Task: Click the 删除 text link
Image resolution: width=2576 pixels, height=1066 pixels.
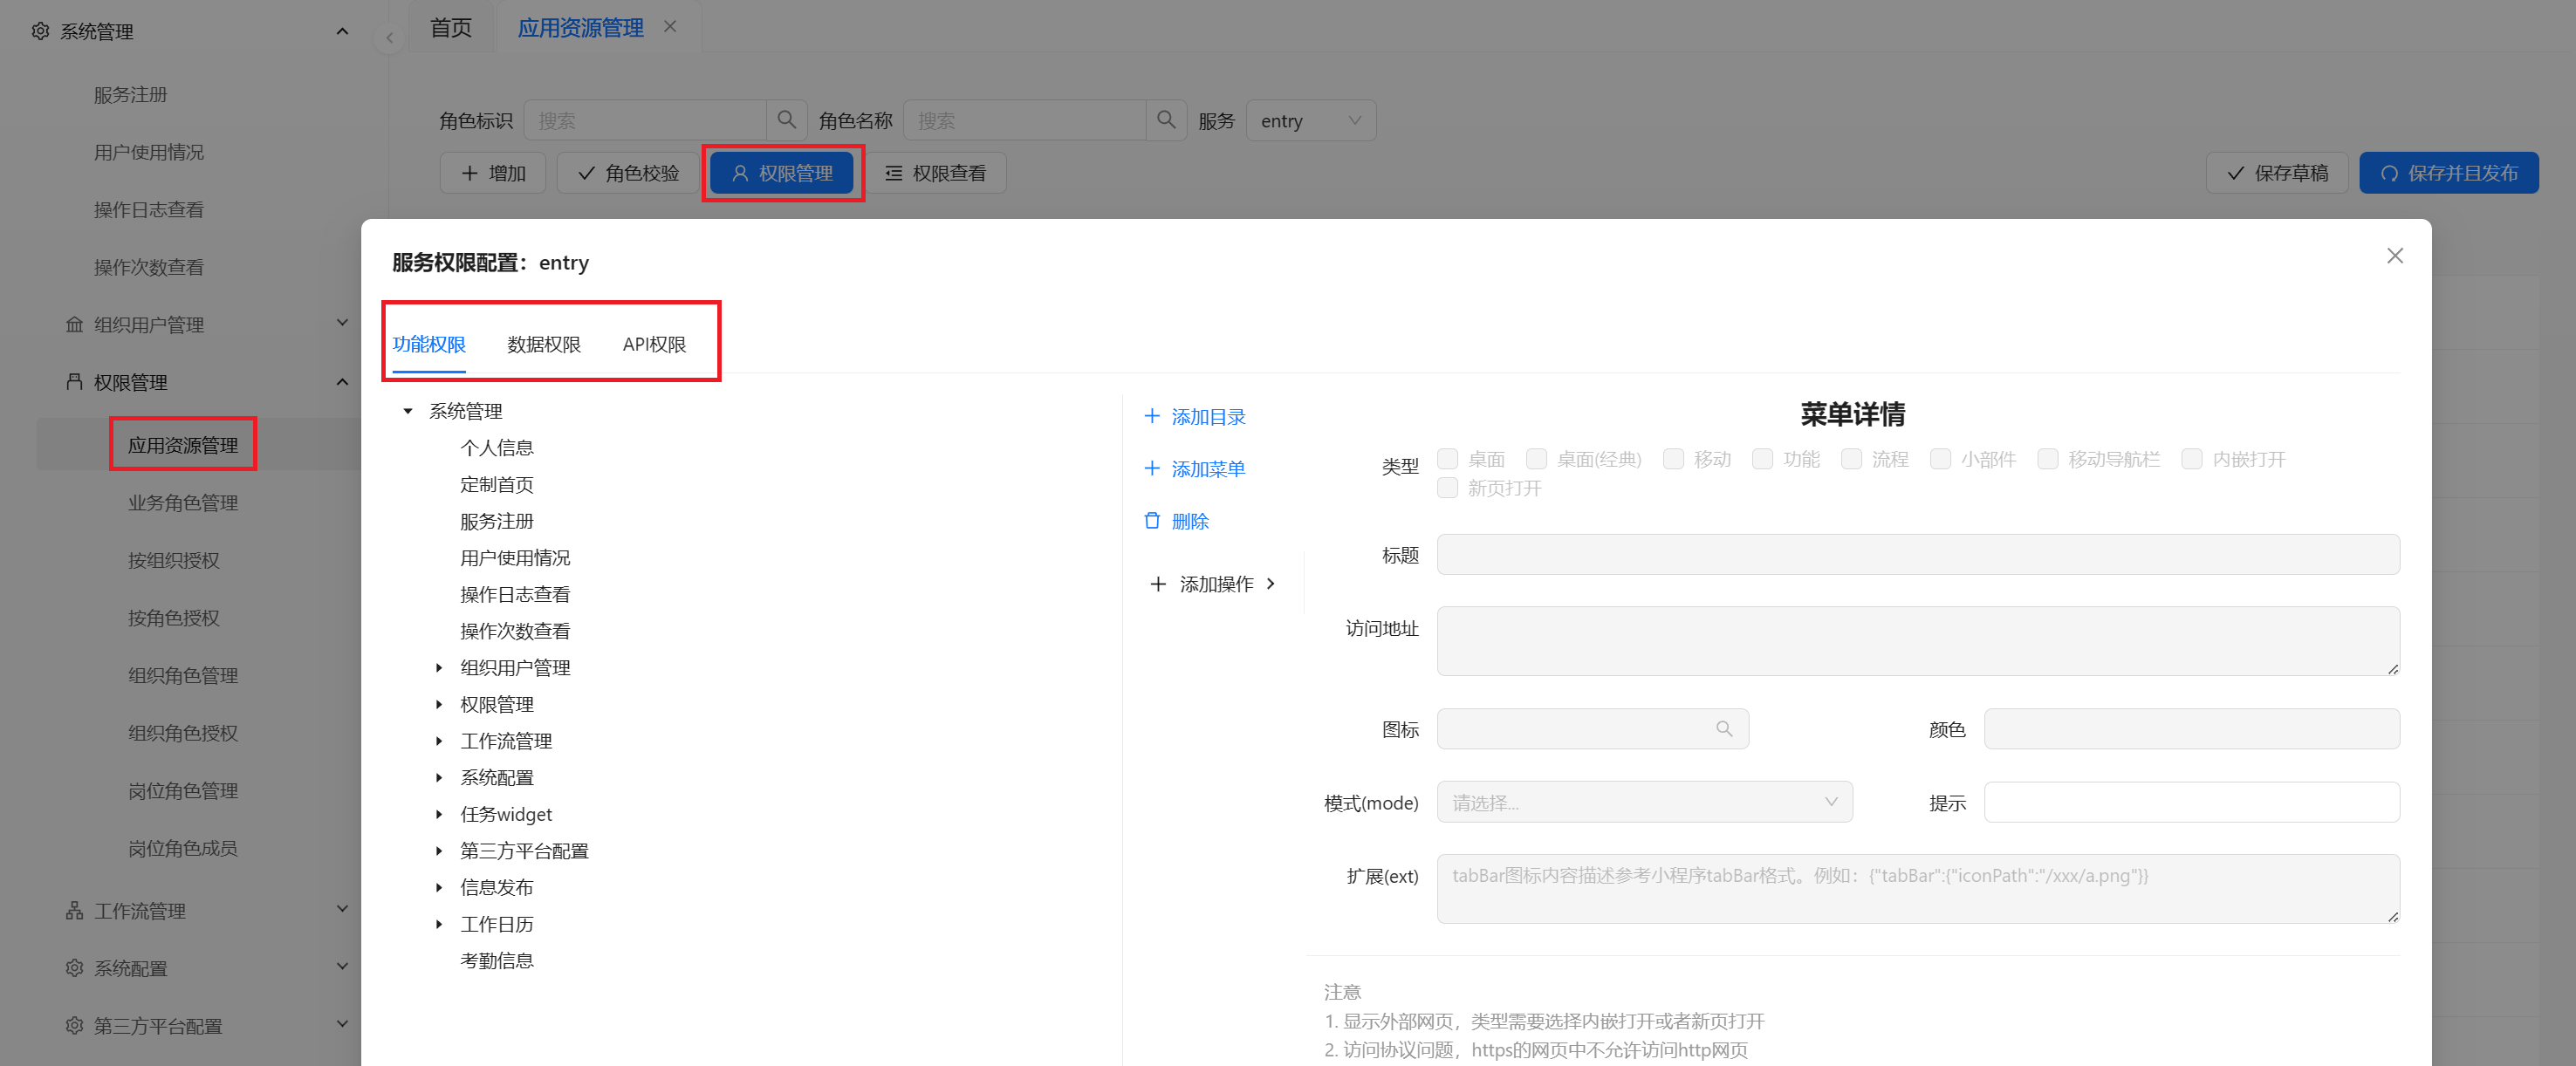Action: [x=1190, y=521]
